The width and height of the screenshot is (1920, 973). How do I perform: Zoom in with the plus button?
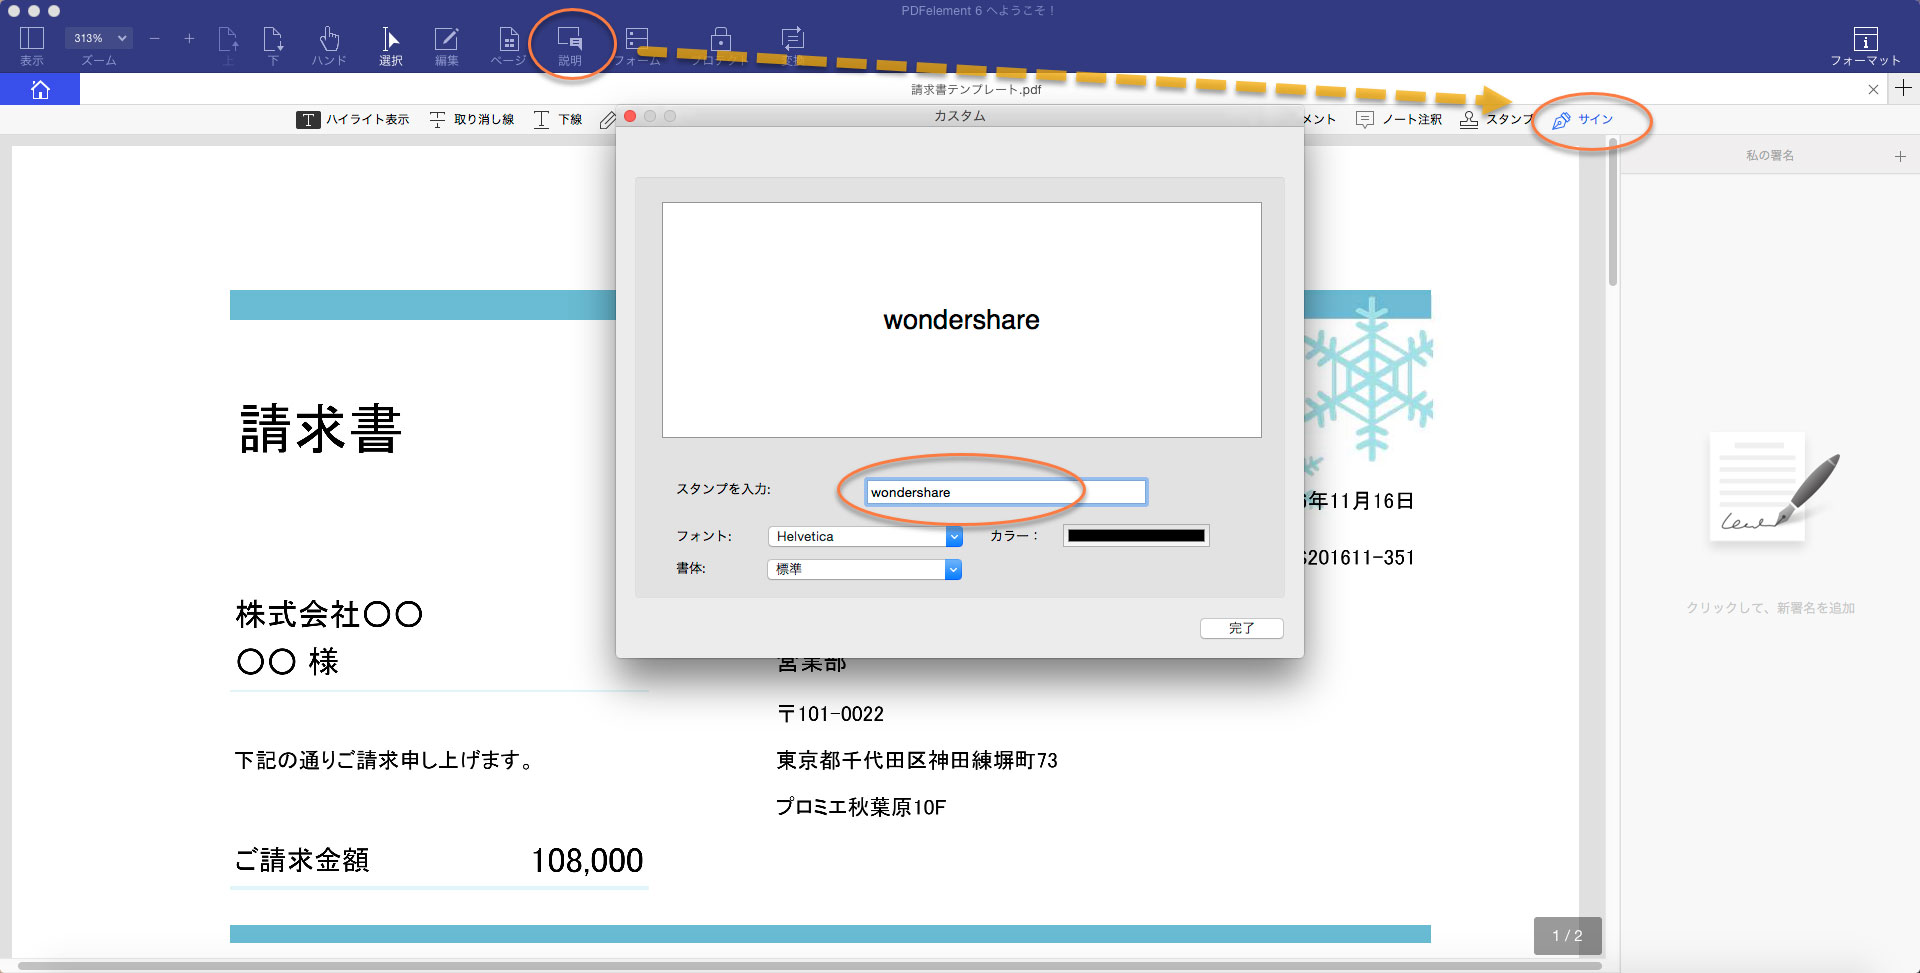tap(189, 38)
